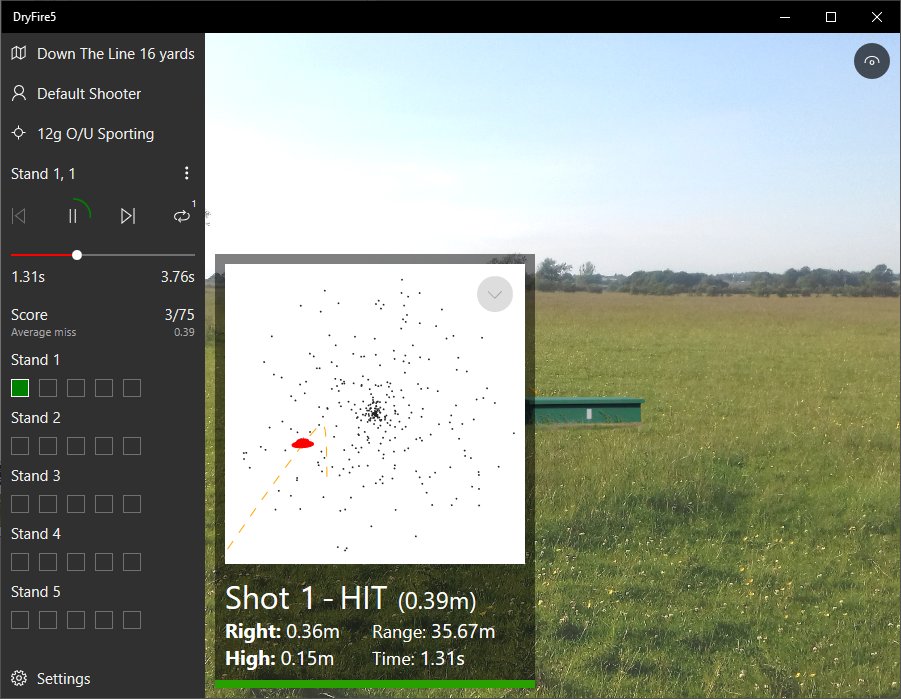Click the Default Shooter profile entry

89,94
